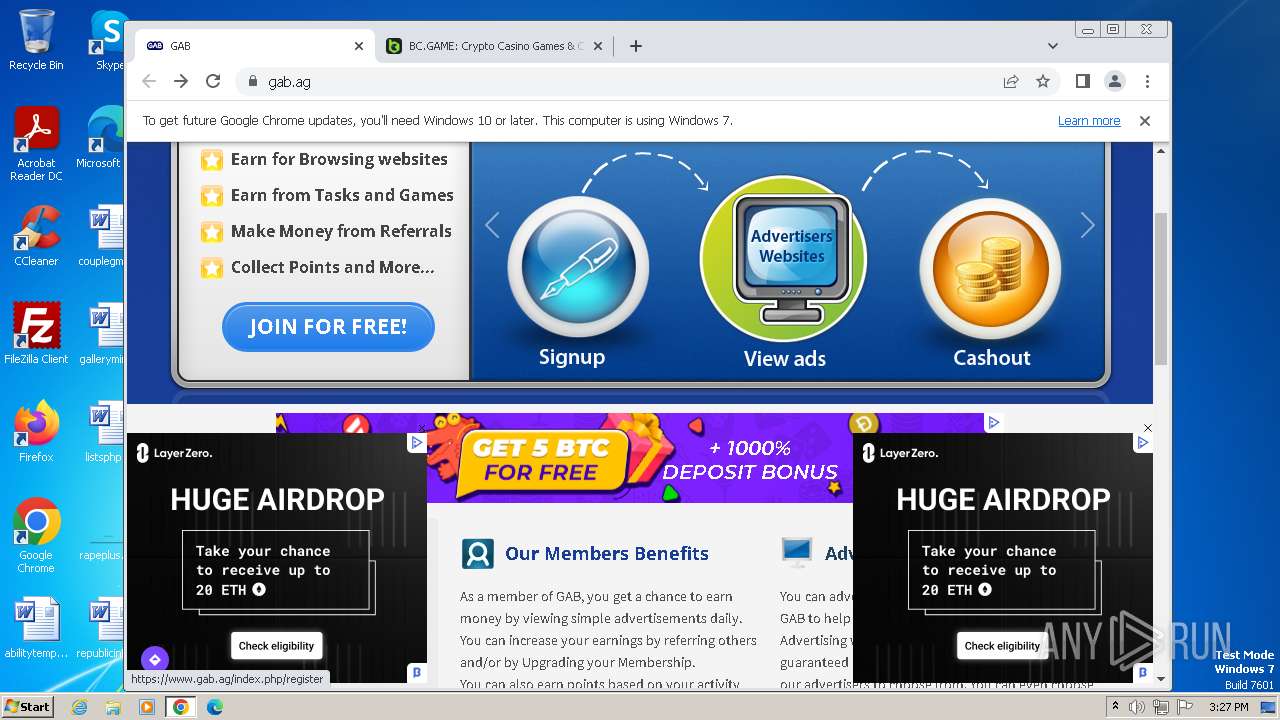Screen dimensions: 1280x720
Task: Click Collect Points and More text
Action: point(332,267)
